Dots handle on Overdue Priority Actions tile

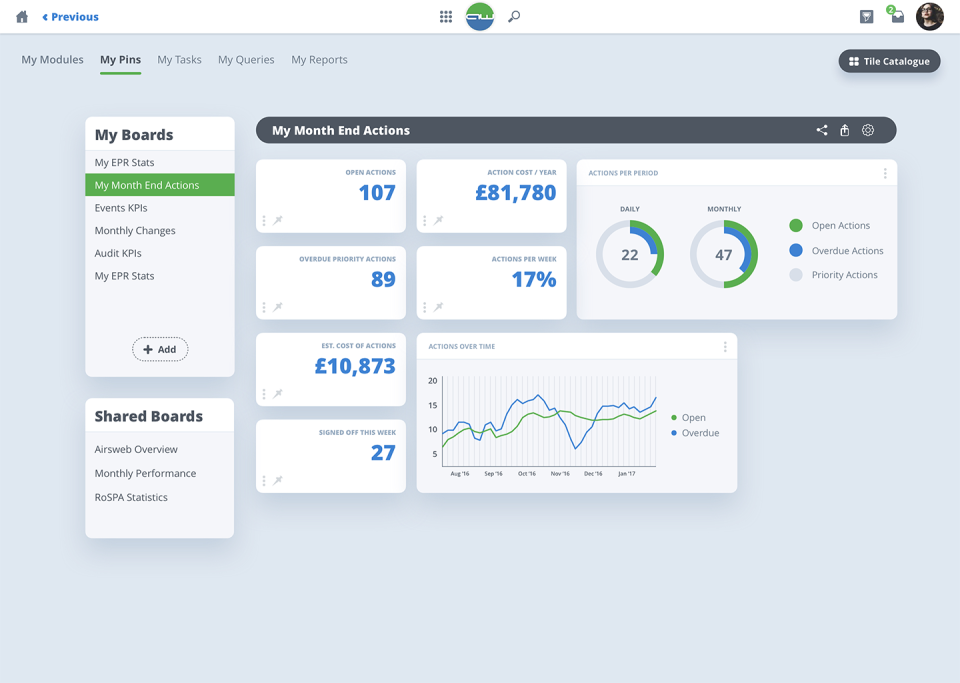pos(264,307)
